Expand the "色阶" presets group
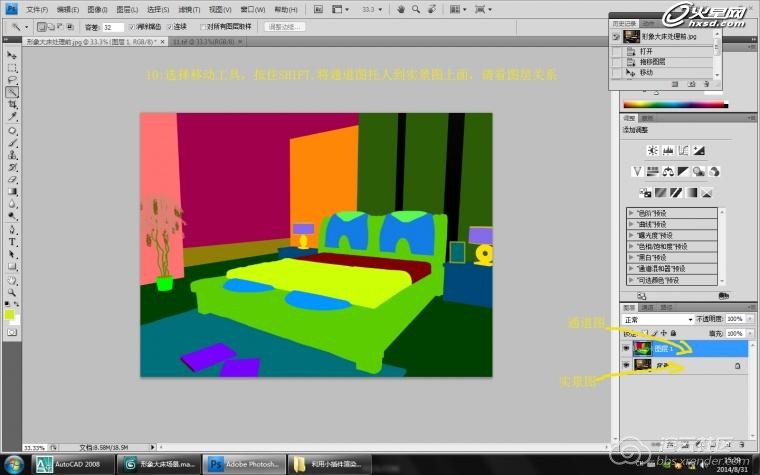 [x=631, y=213]
